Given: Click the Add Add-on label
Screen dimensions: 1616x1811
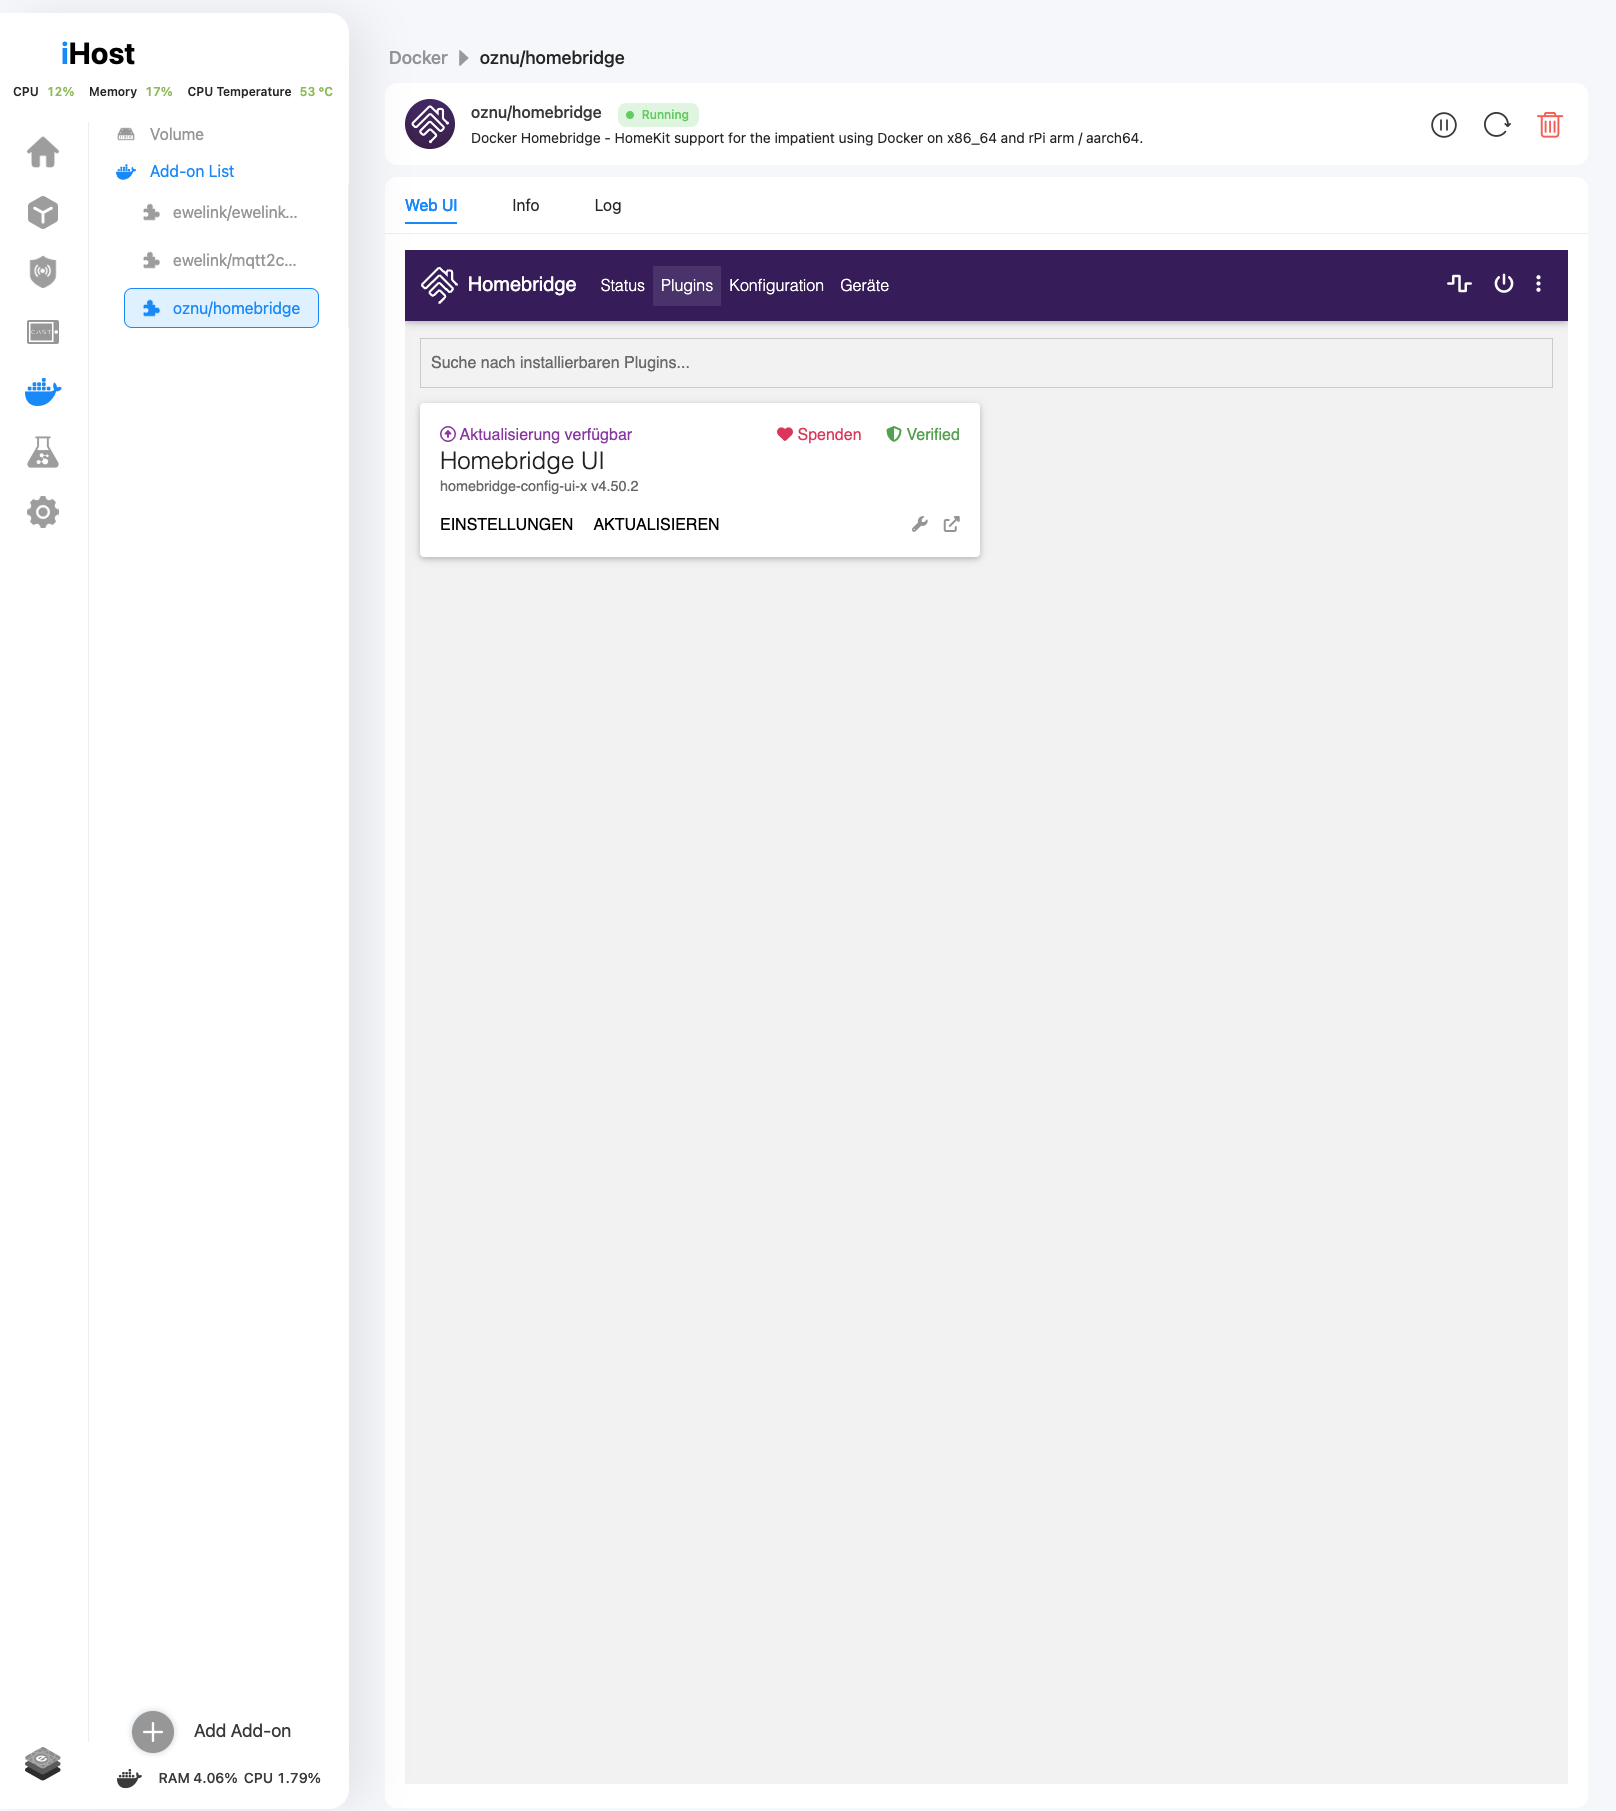Looking at the screenshot, I should click(x=243, y=1731).
